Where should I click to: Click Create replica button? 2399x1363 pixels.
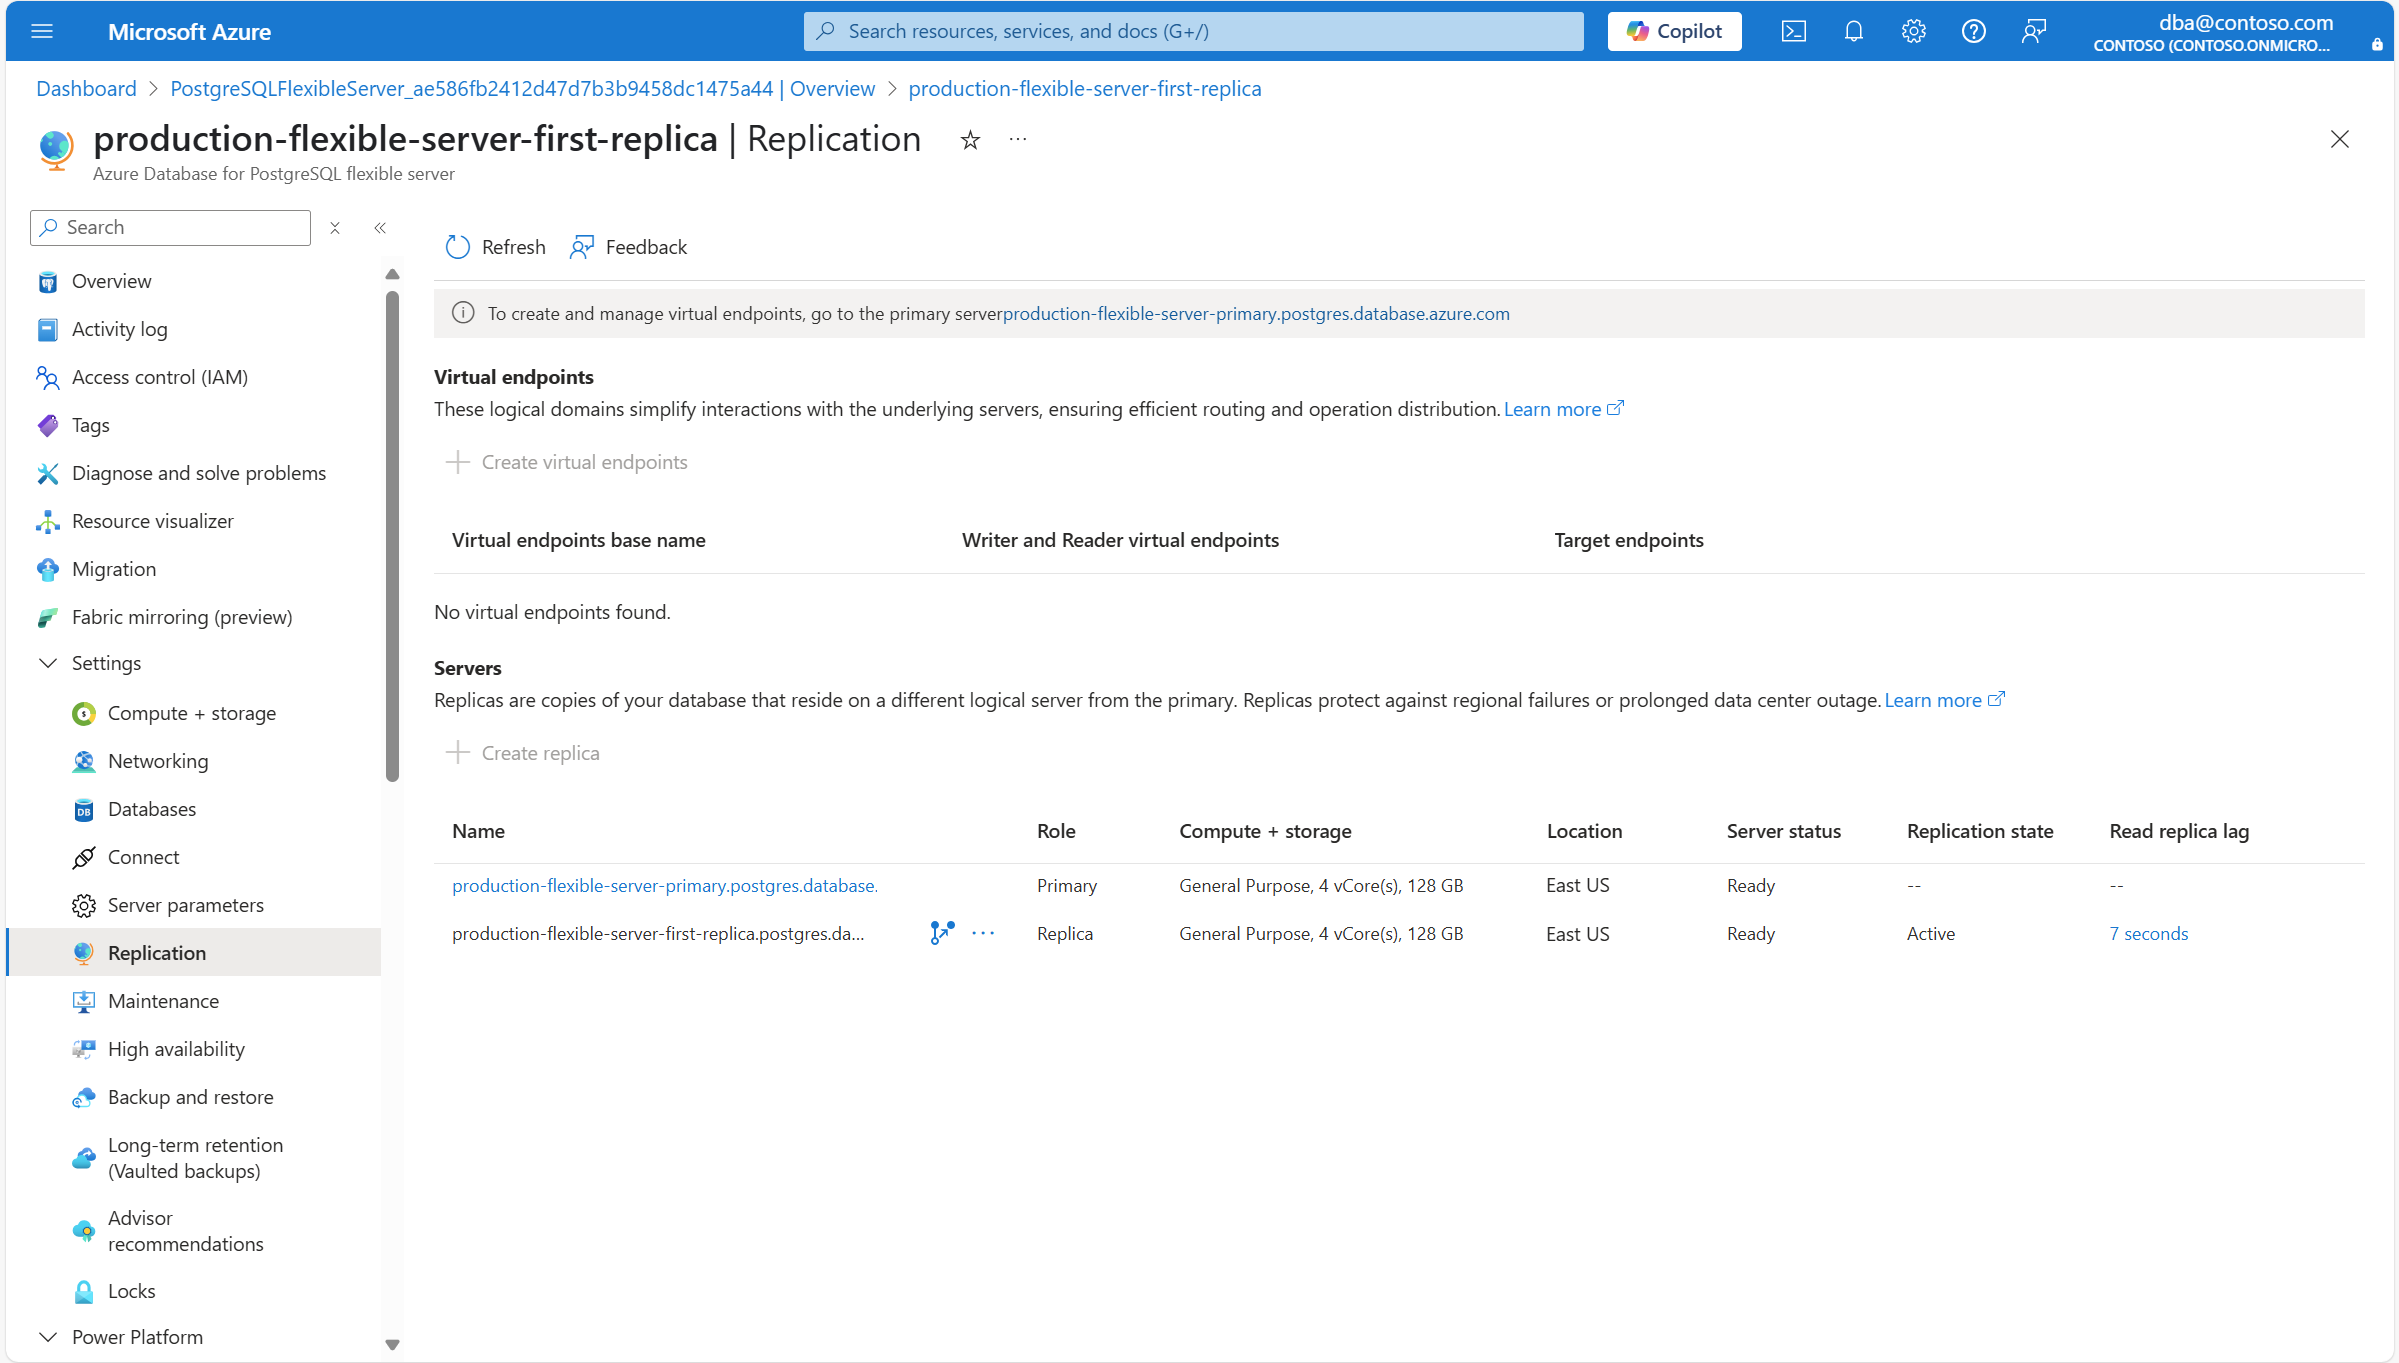(x=522, y=753)
